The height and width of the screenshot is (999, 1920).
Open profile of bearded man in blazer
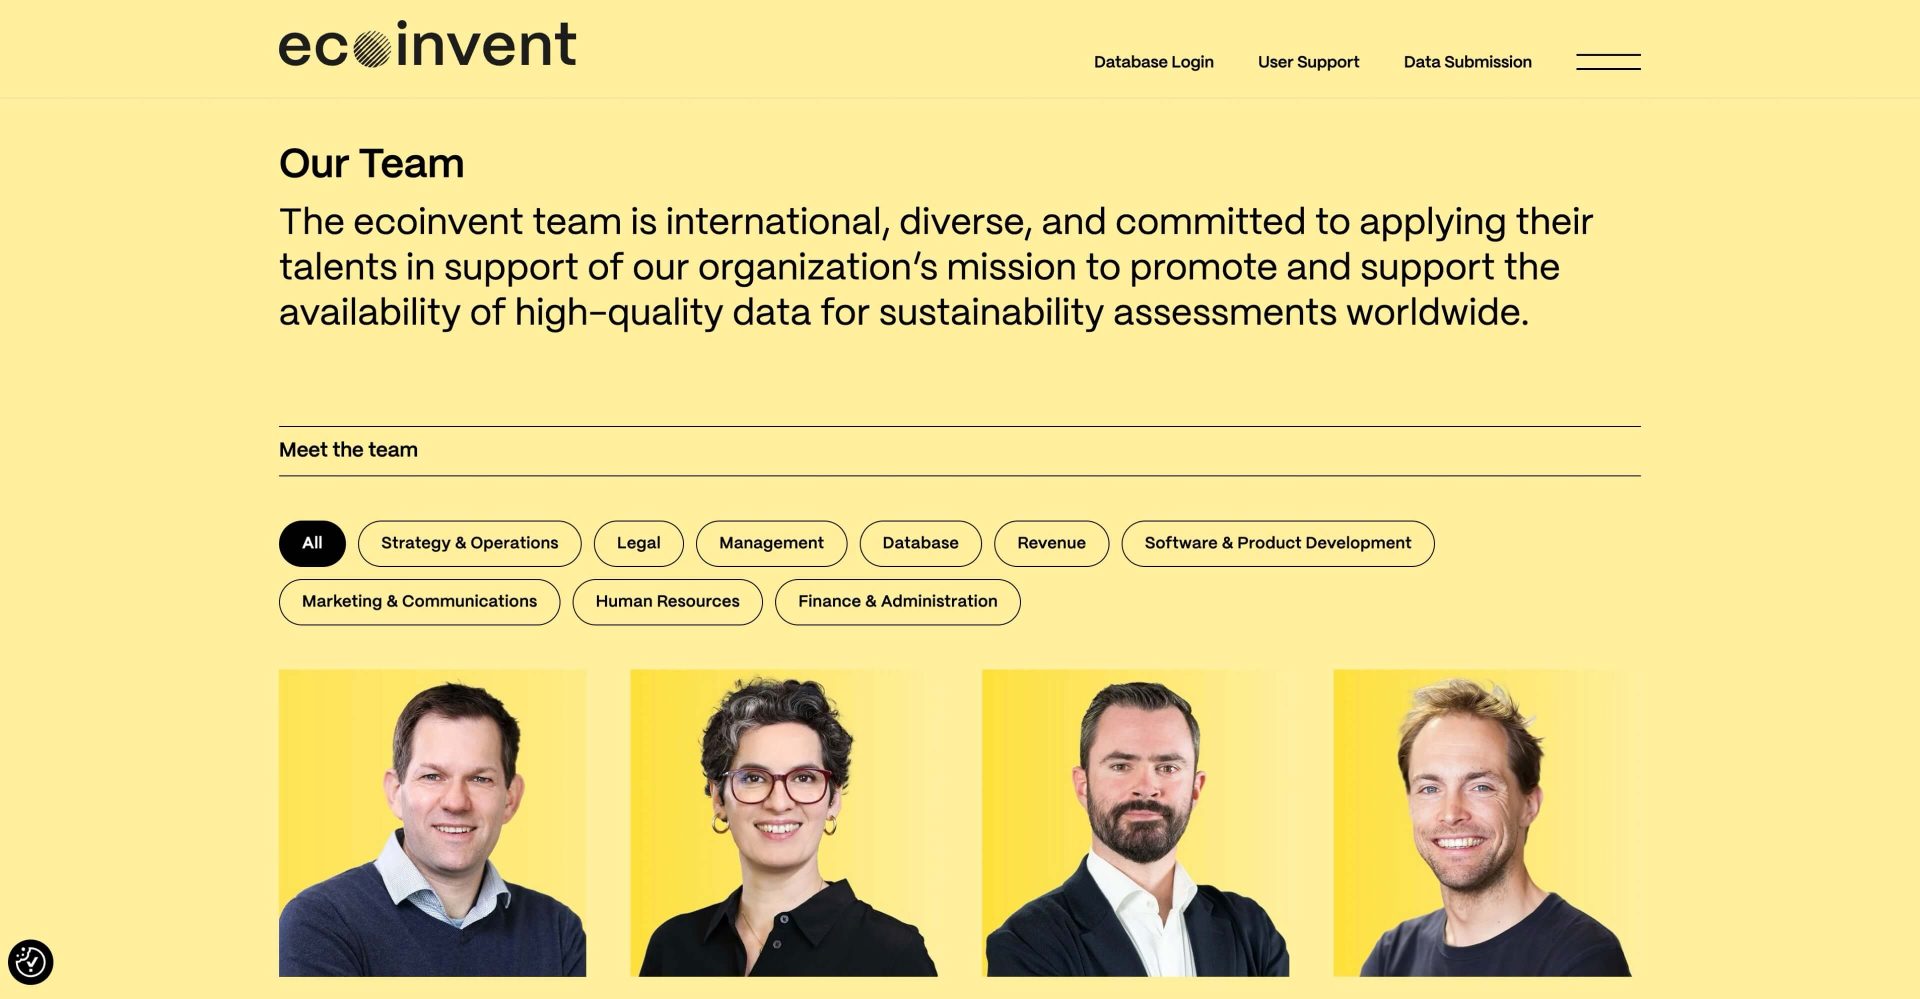(1135, 822)
